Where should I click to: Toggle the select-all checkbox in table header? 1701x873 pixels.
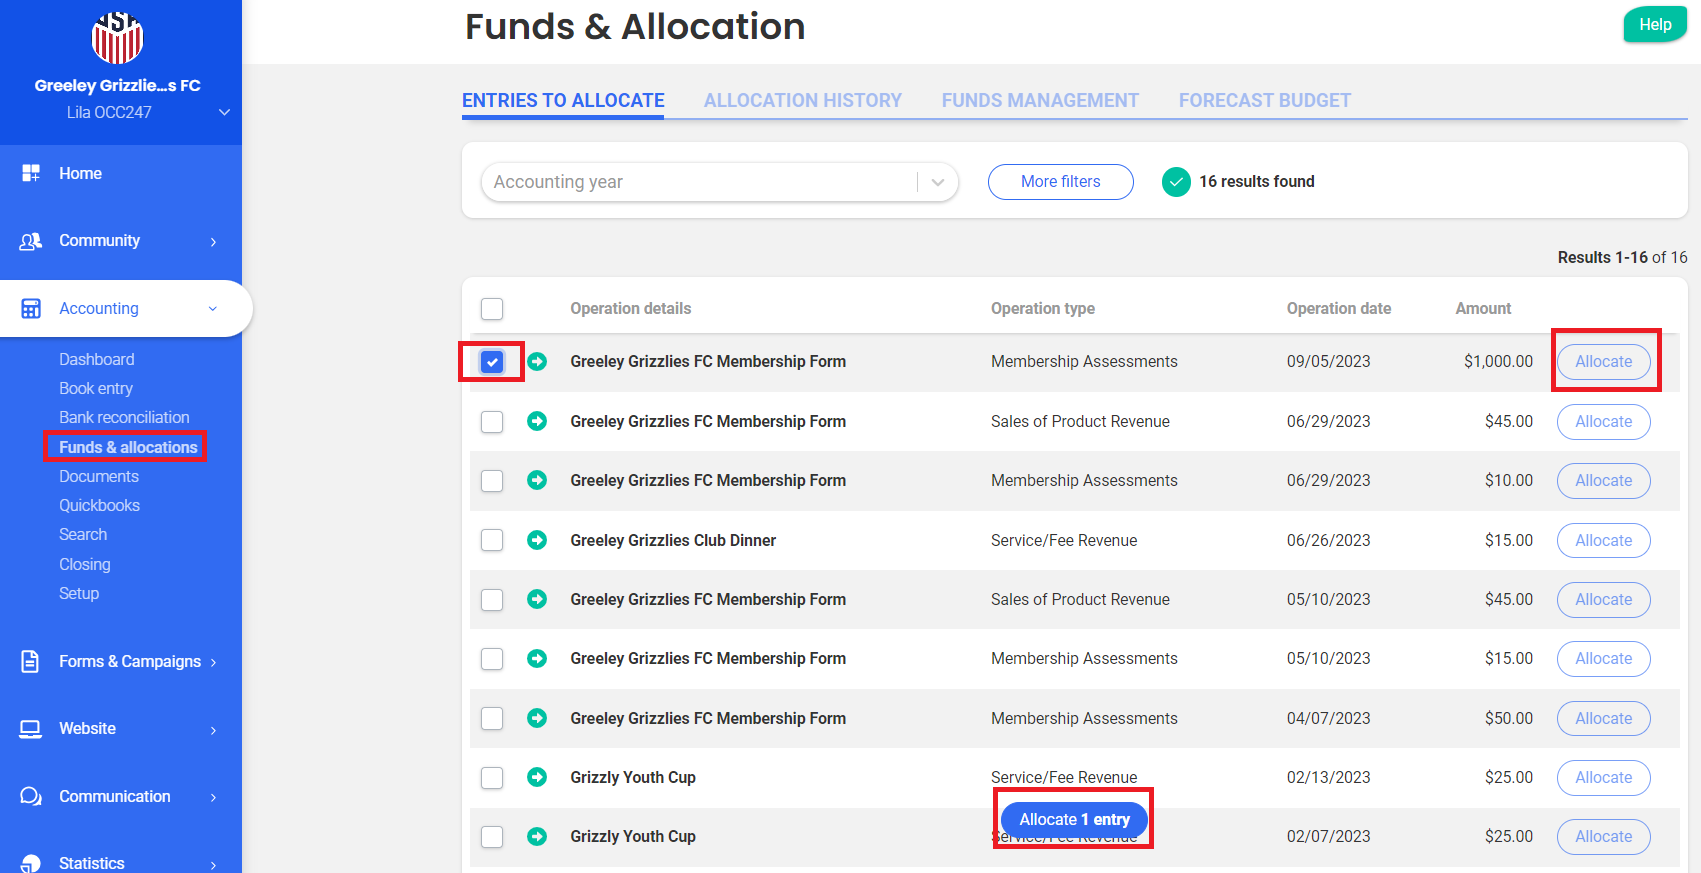[492, 309]
